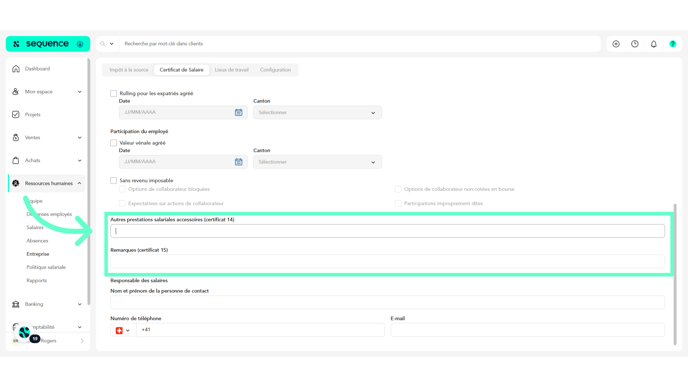Open the Salaires submenu item
This screenshot has width=688, height=387.
click(35, 227)
